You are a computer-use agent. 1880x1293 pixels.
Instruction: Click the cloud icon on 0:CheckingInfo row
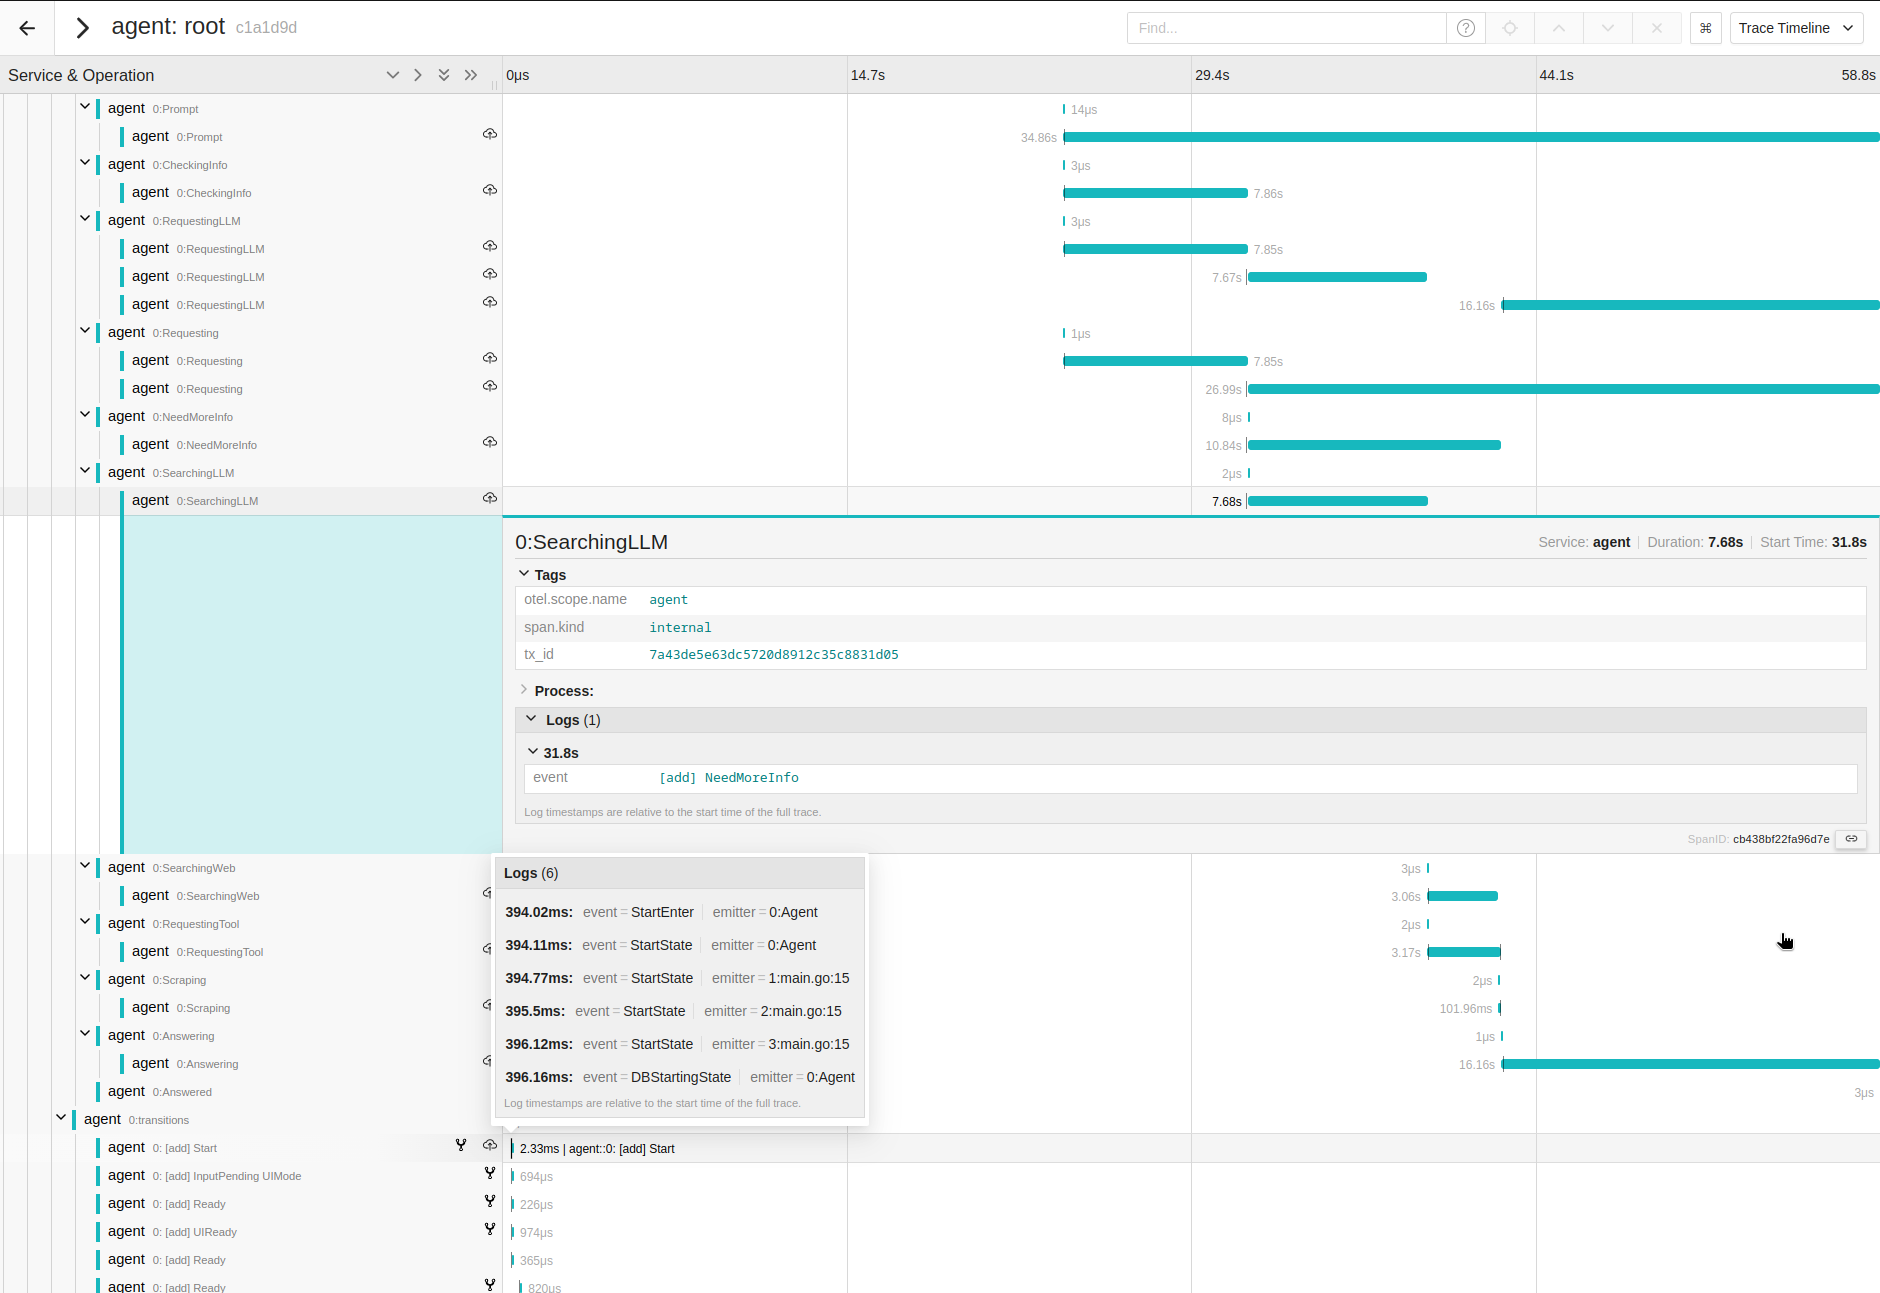490,190
